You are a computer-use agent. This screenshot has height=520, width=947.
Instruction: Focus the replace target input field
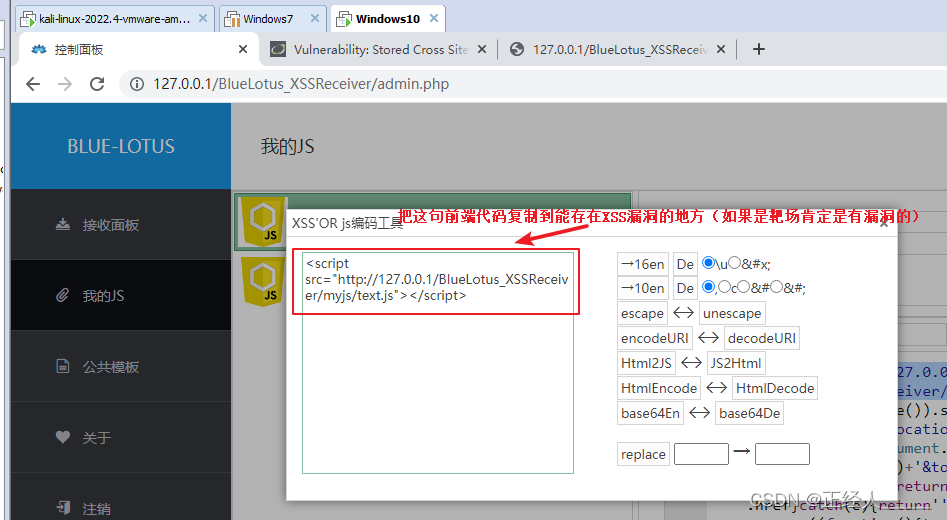point(782,454)
